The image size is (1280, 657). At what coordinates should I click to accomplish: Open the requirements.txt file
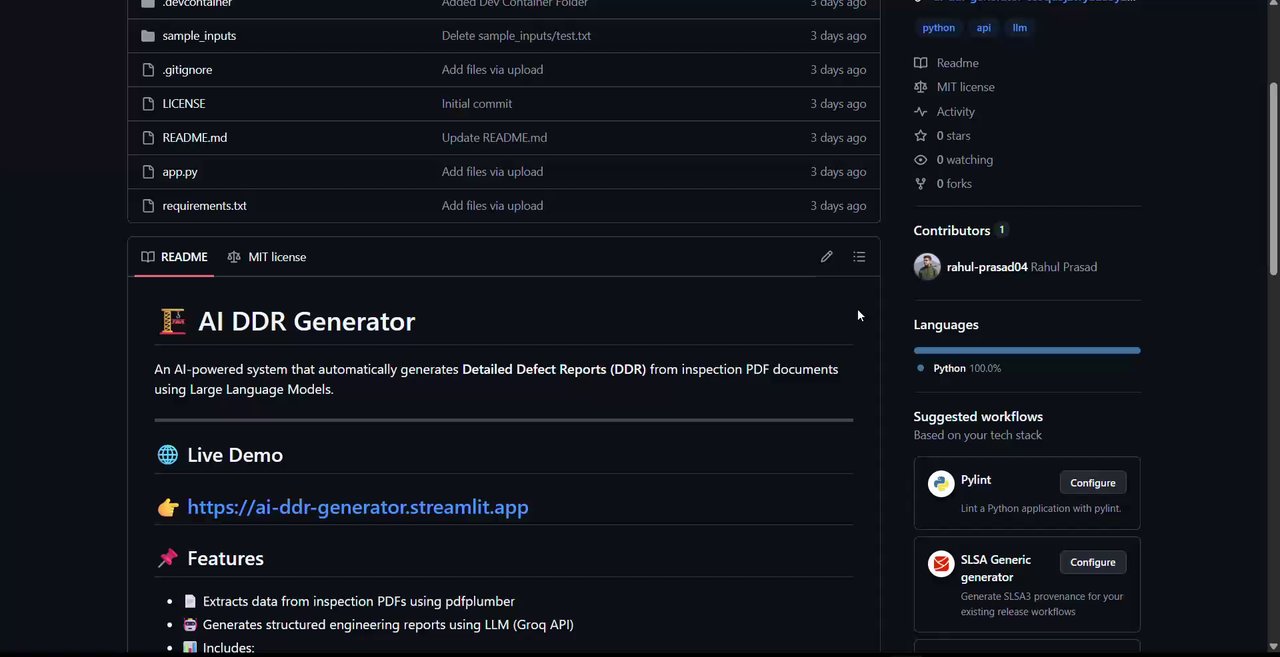pos(205,205)
